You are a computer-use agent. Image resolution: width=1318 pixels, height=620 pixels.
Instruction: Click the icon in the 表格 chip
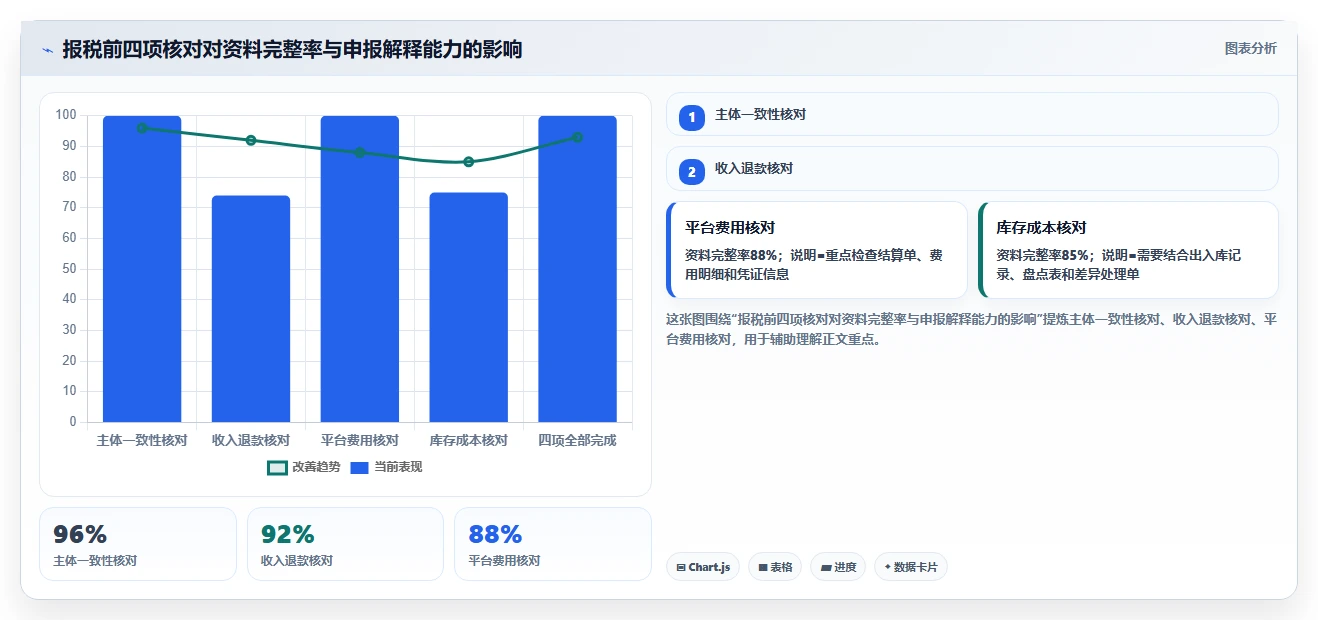[x=762, y=567]
